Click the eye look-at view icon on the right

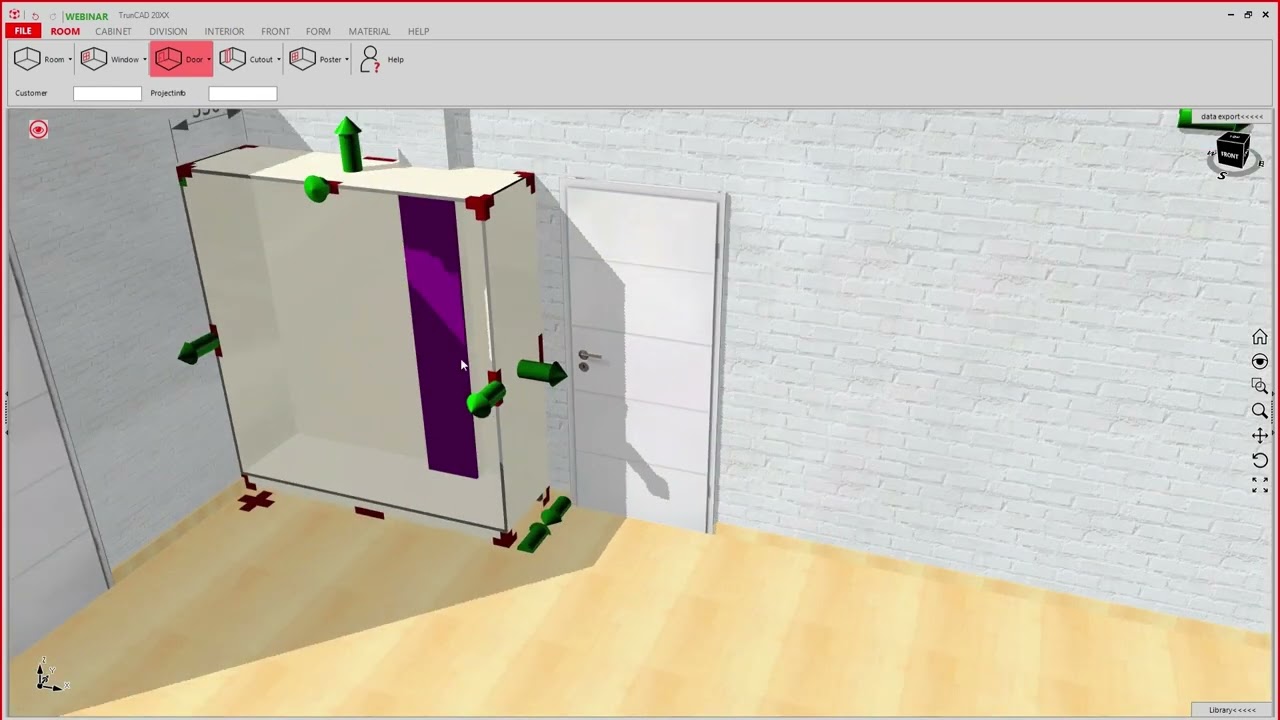[1259, 361]
